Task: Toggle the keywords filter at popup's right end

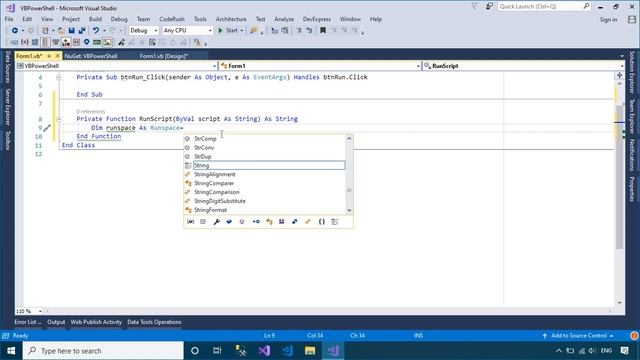Action: [335, 222]
